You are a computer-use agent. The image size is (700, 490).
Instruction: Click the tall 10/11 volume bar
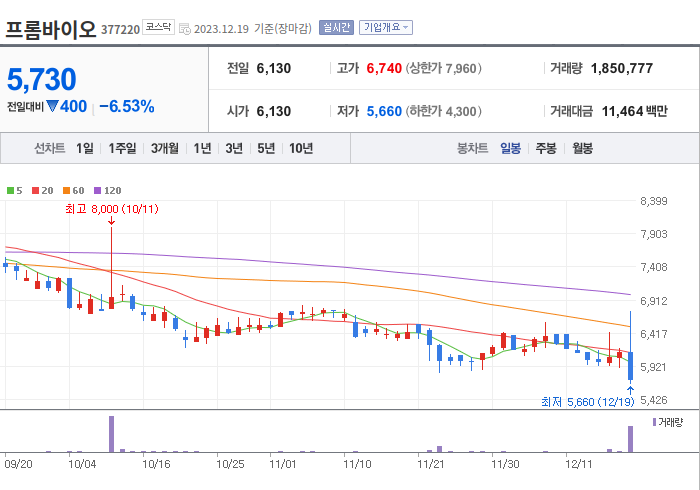tap(112, 434)
